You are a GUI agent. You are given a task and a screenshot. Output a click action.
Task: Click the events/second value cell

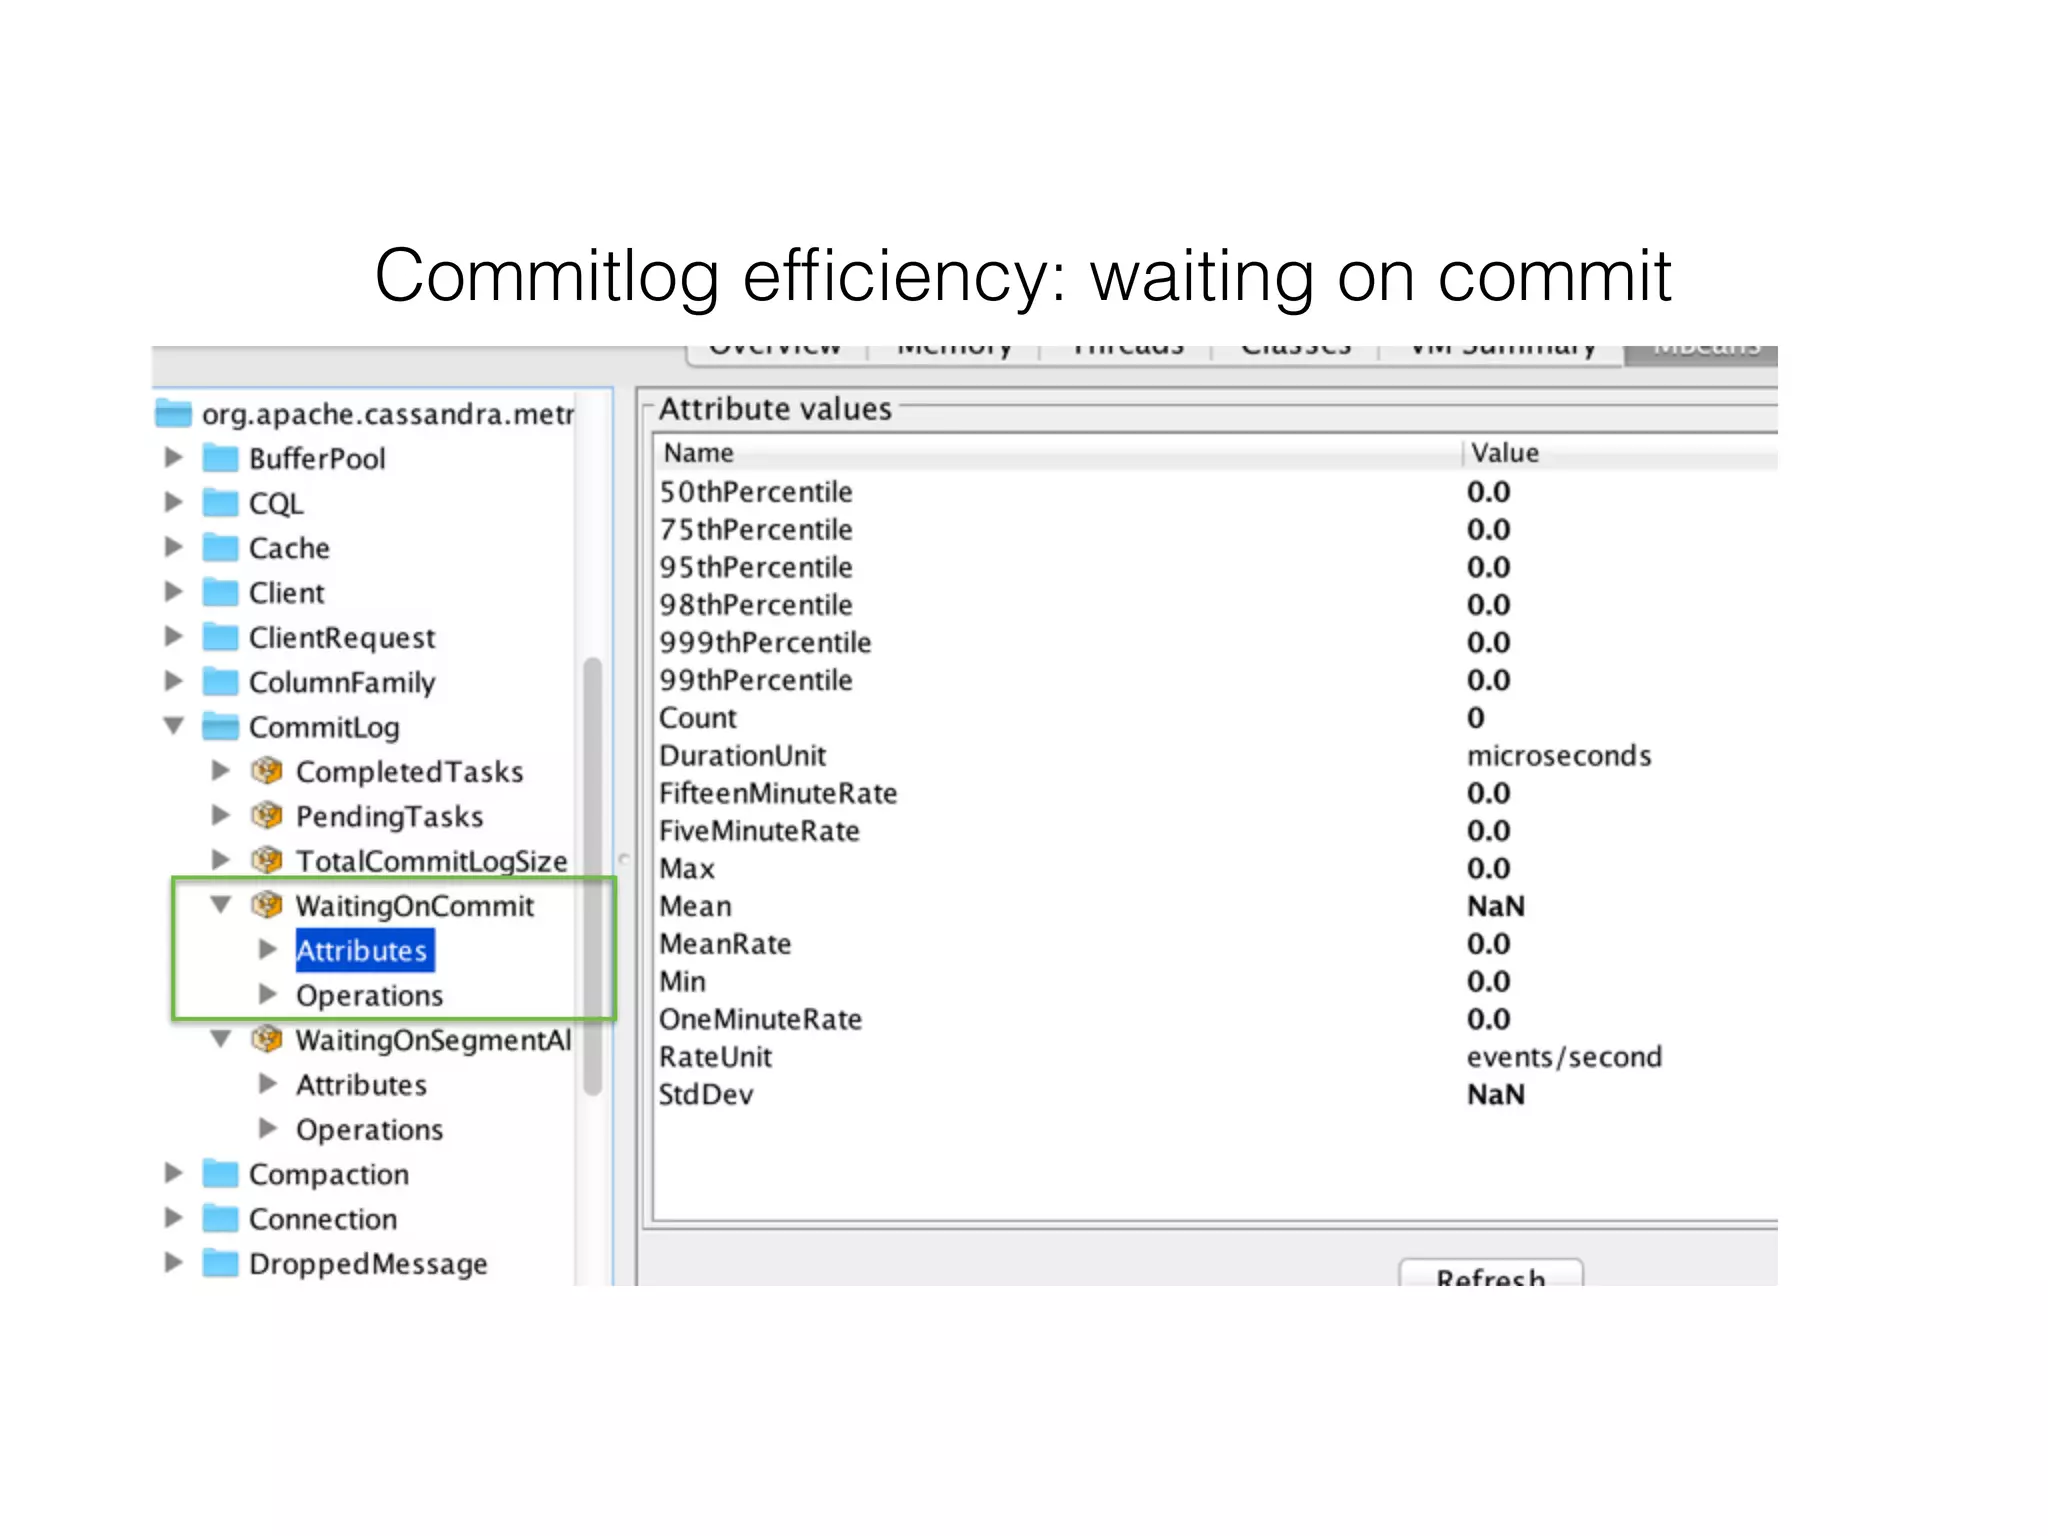tap(1564, 1057)
